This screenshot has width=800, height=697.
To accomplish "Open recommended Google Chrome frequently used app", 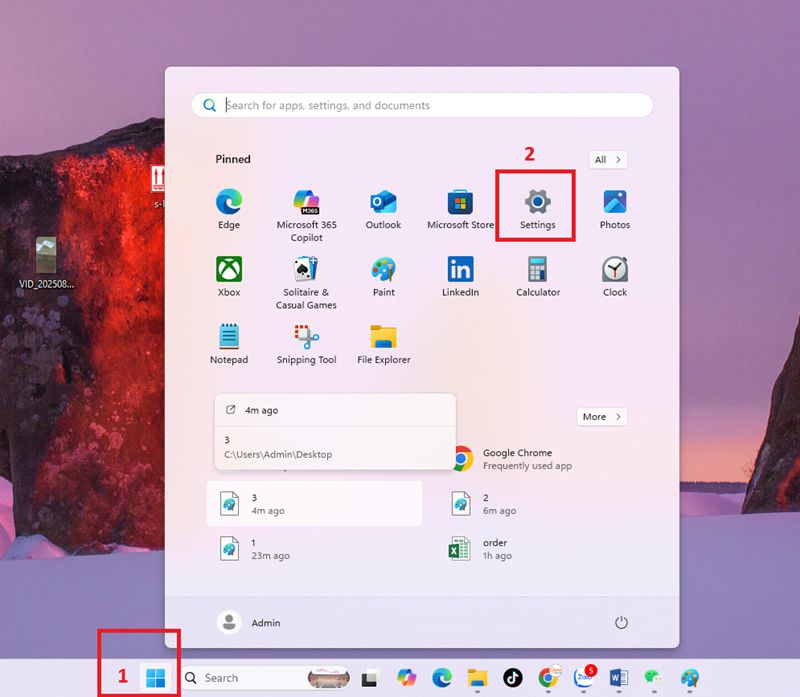I will pyautogui.click(x=513, y=459).
